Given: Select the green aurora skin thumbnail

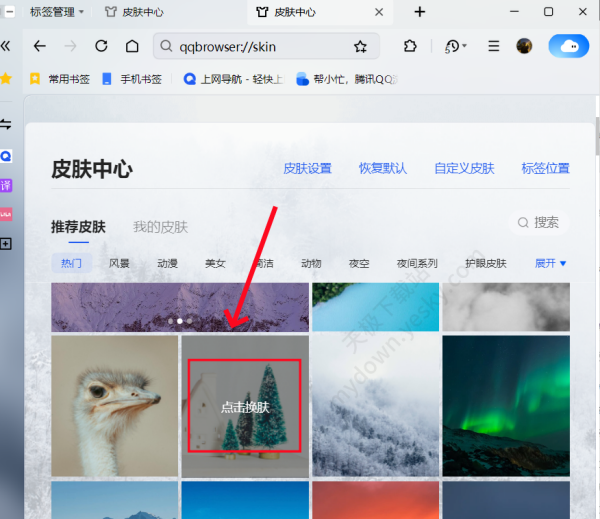Looking at the screenshot, I should coord(506,405).
